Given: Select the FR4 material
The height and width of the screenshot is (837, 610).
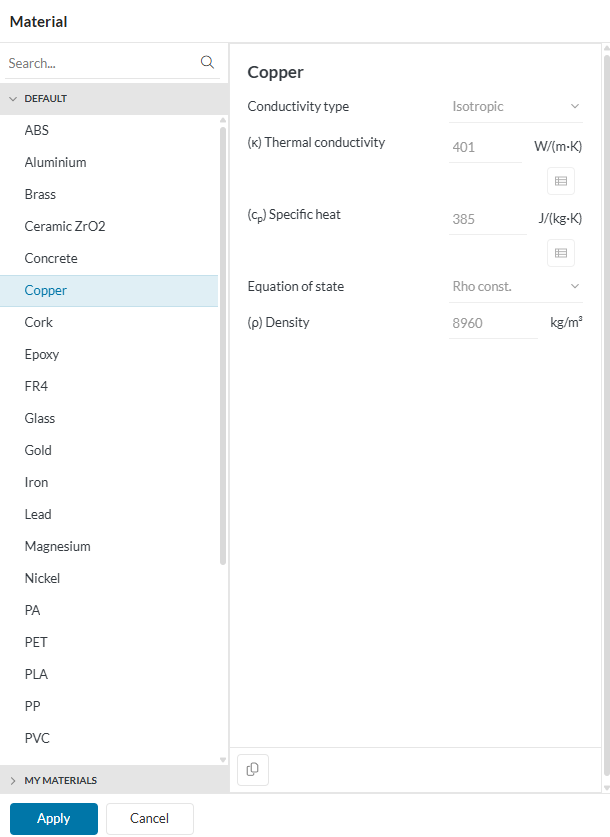Looking at the screenshot, I should [37, 386].
